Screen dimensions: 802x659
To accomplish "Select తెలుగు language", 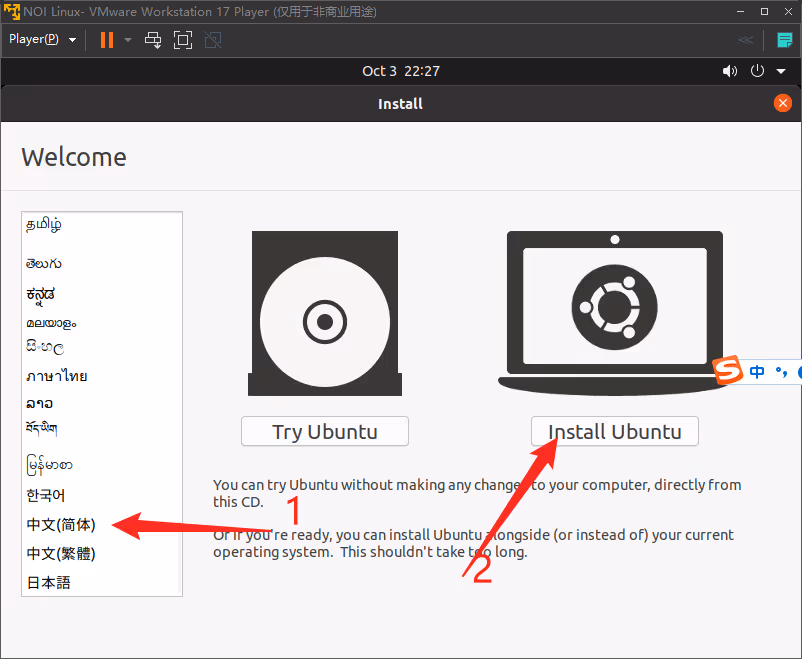I will [44, 263].
